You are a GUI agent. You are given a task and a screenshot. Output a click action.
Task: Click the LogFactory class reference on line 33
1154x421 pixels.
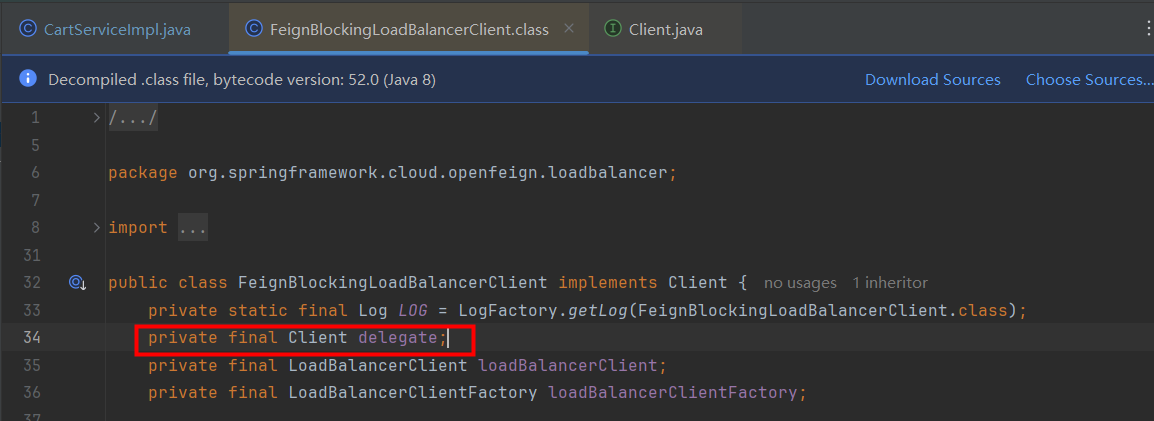click(x=498, y=311)
